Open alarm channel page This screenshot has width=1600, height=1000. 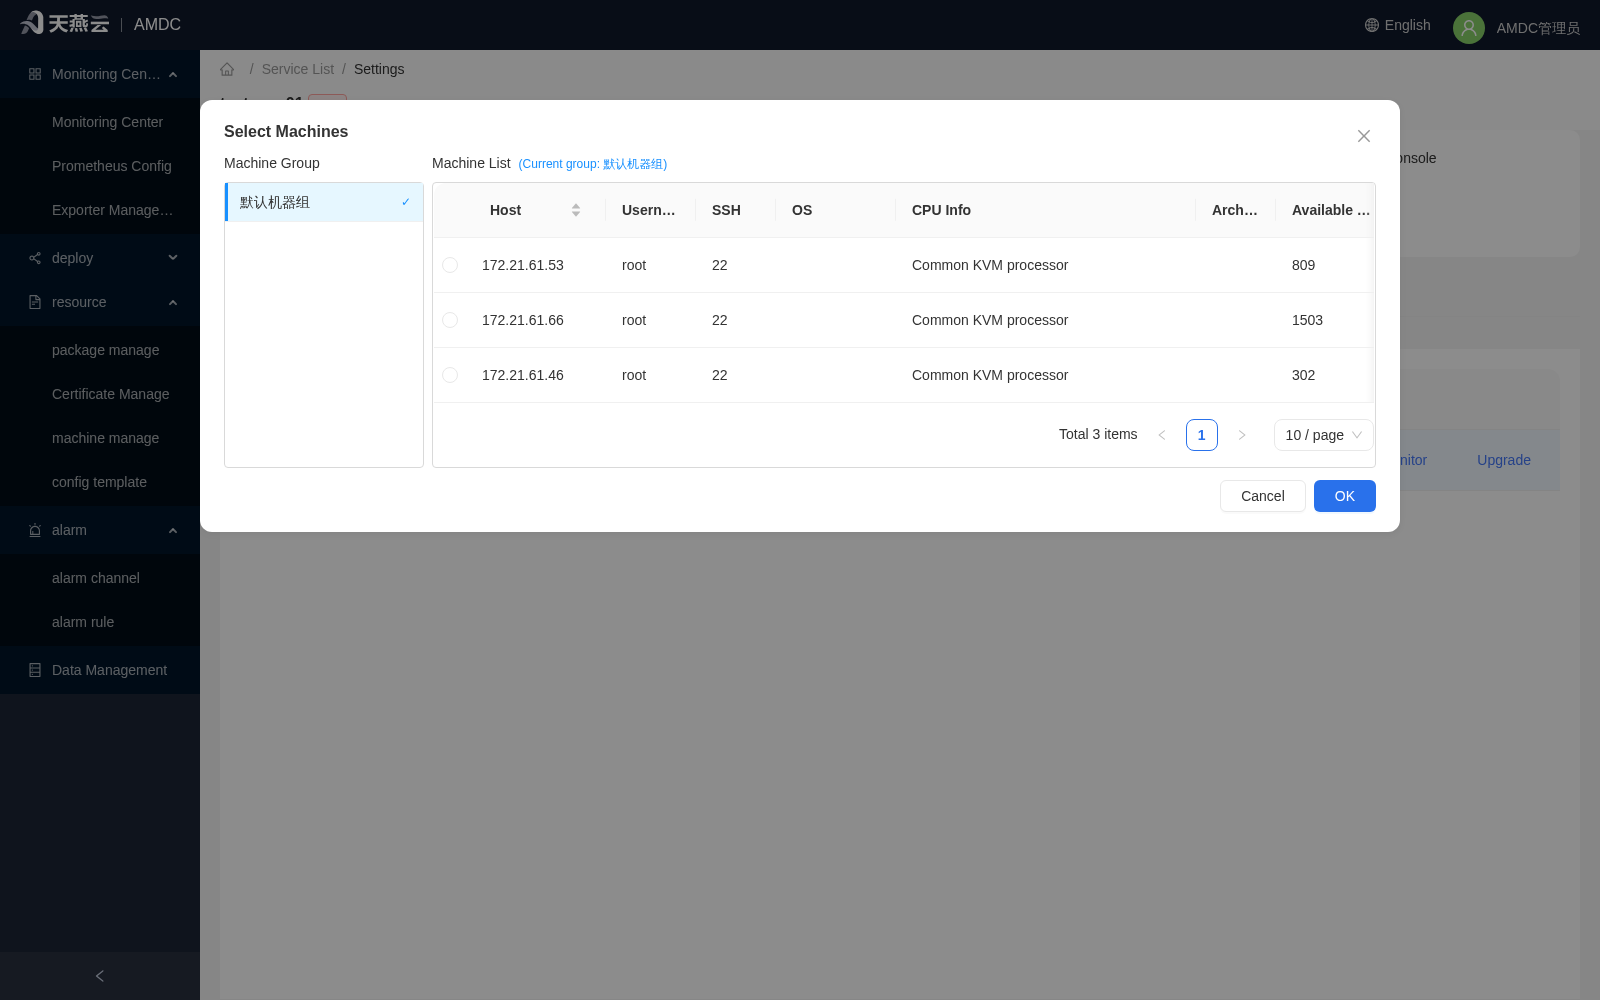pos(100,578)
